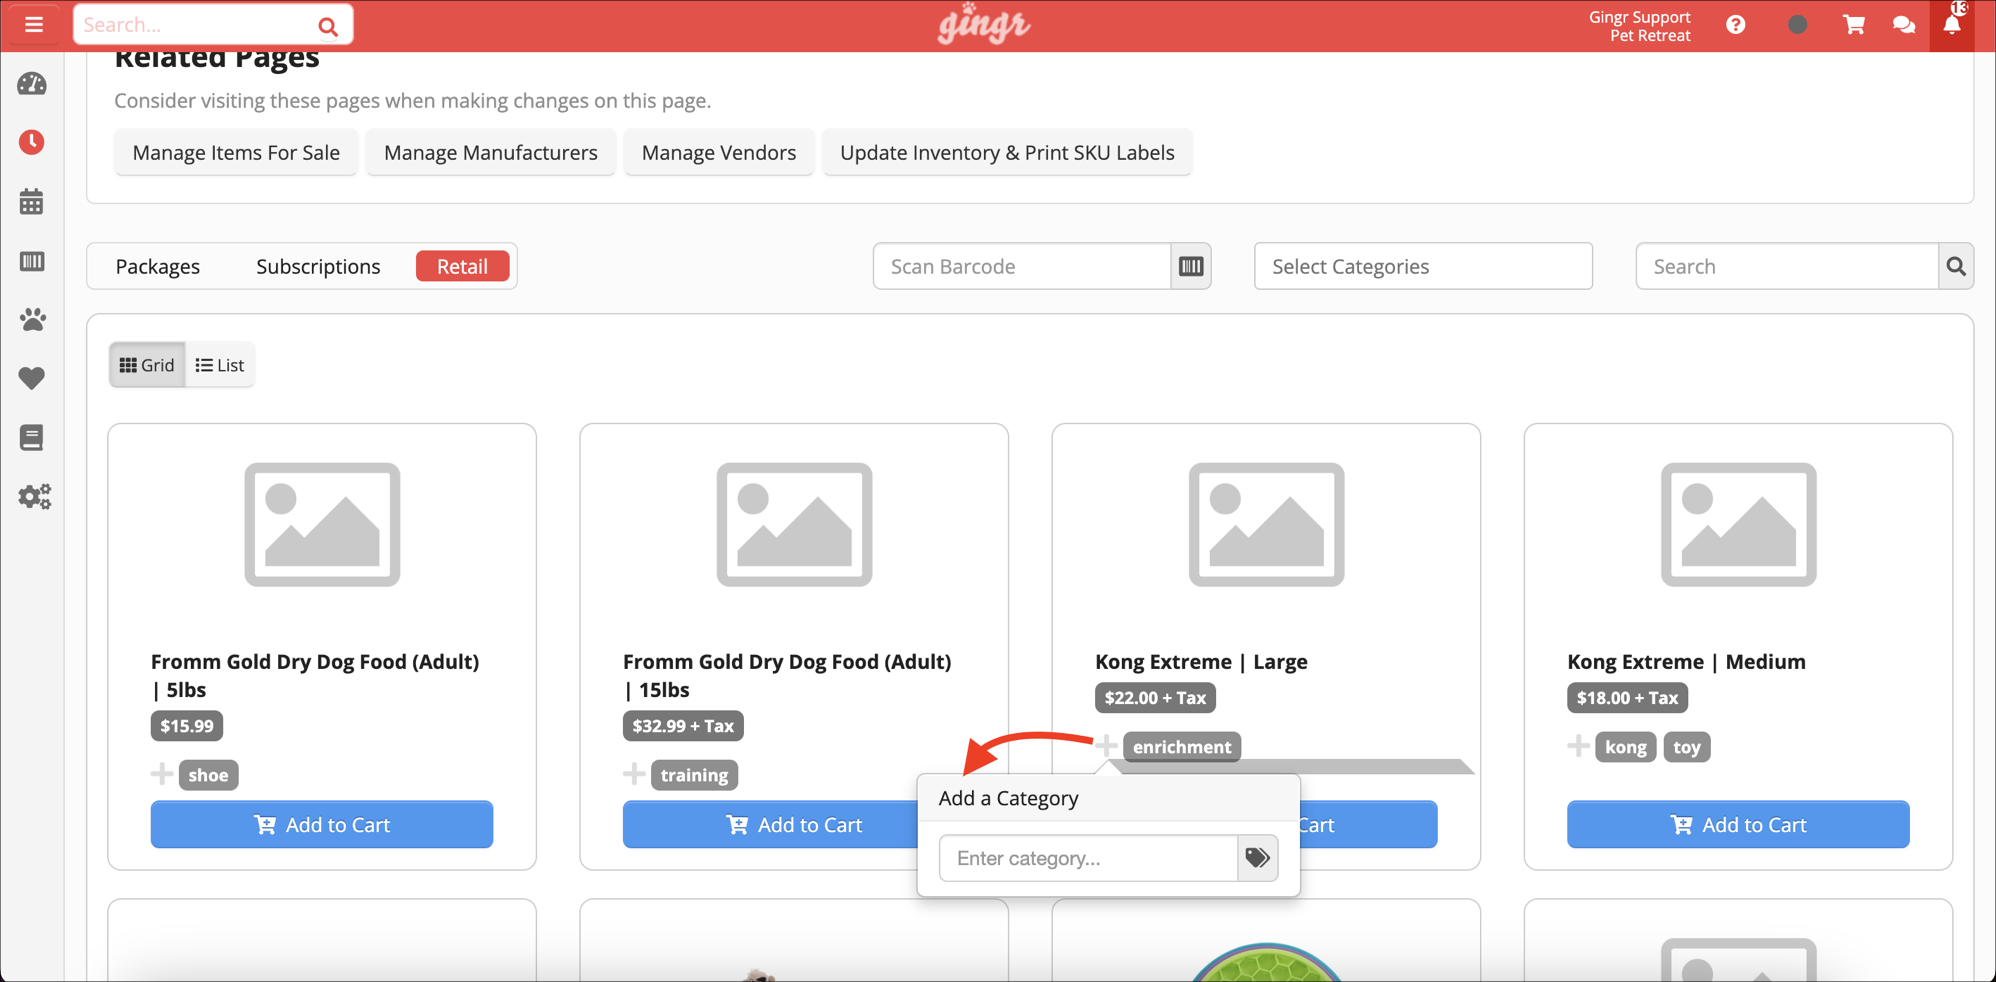Click the shoe category tag

tap(208, 774)
